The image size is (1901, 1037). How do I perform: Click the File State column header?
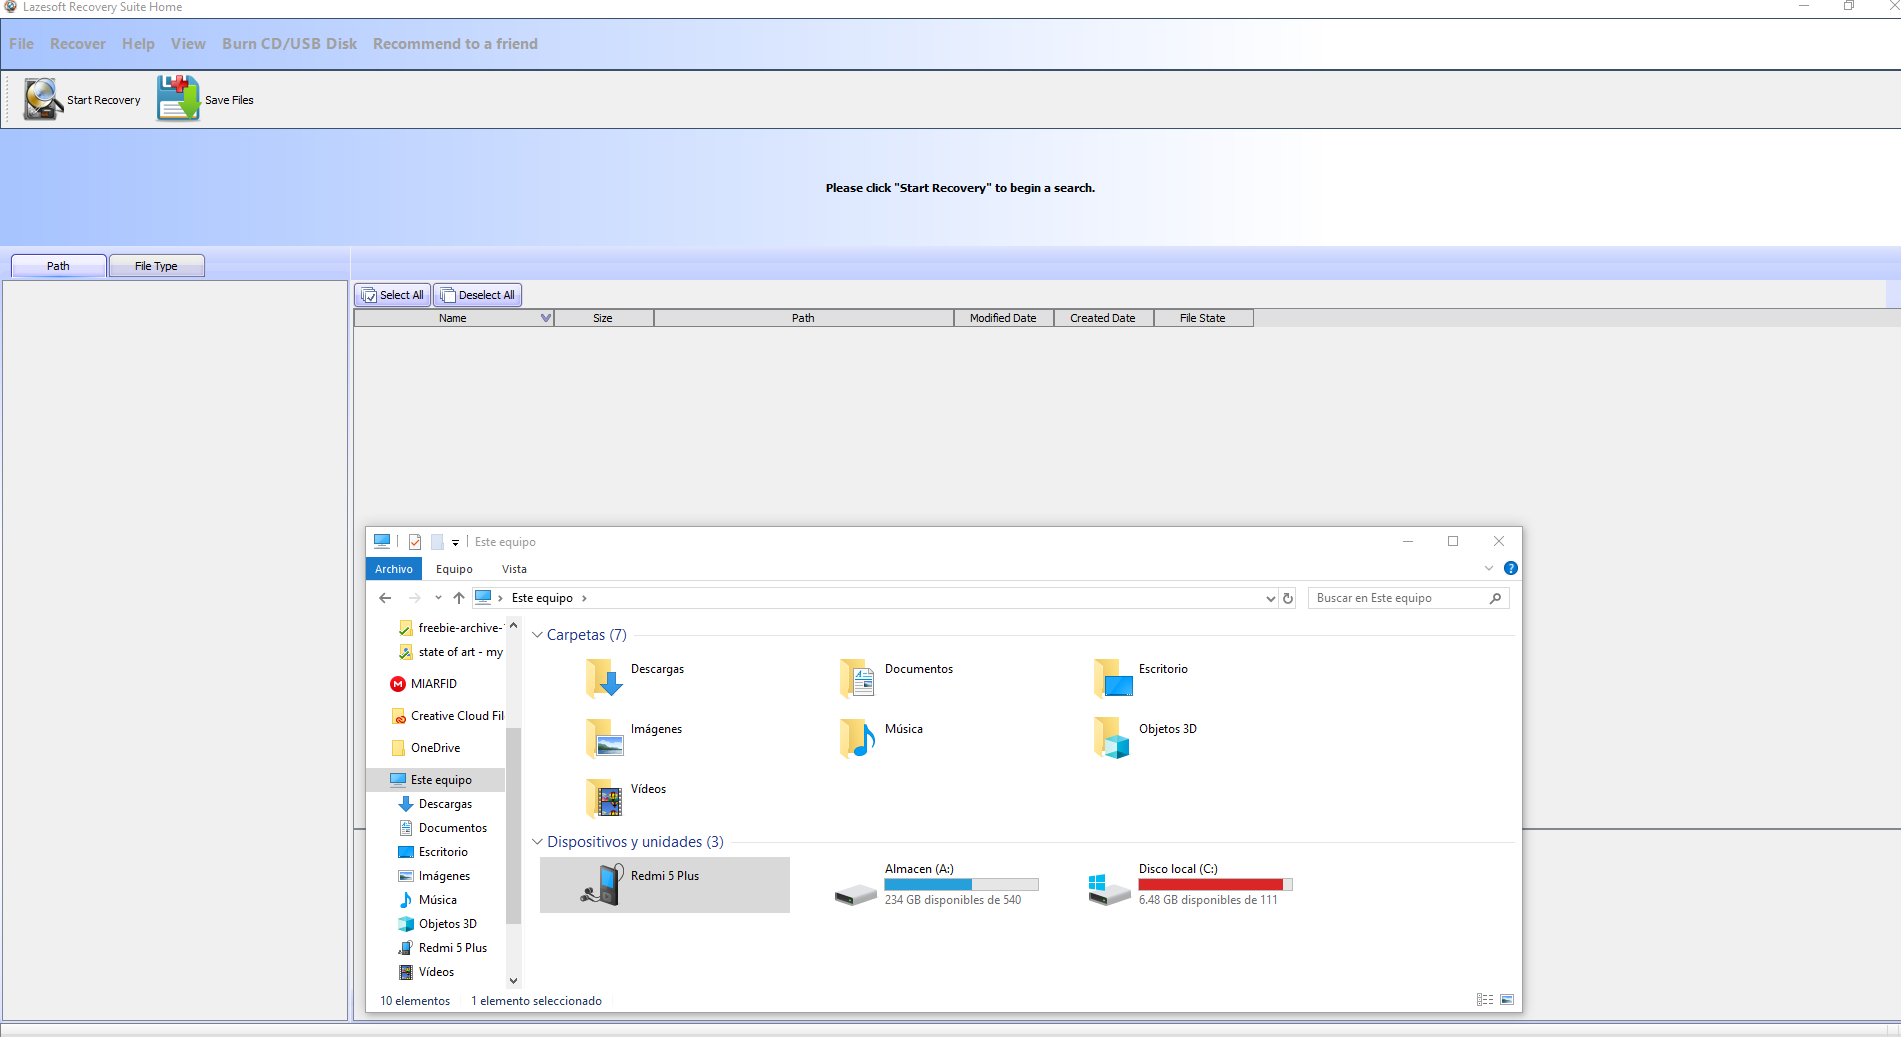(1203, 318)
